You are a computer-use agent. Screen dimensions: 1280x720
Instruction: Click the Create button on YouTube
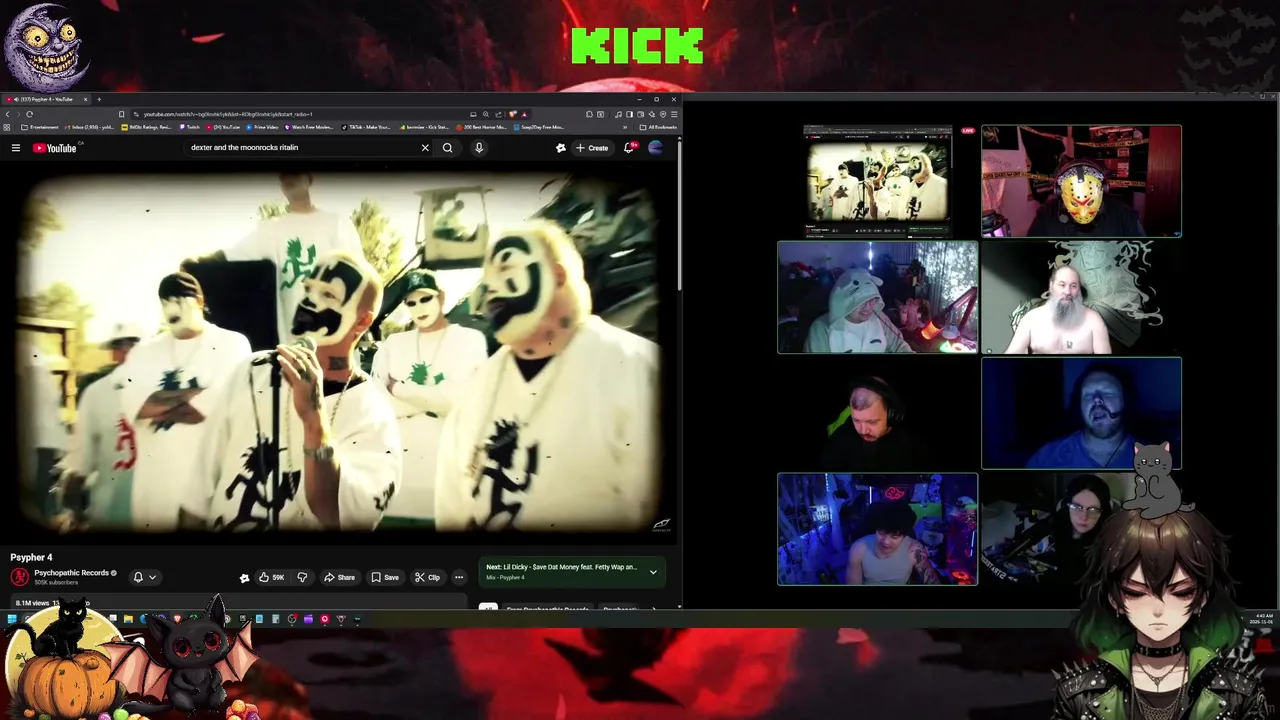tap(592, 148)
